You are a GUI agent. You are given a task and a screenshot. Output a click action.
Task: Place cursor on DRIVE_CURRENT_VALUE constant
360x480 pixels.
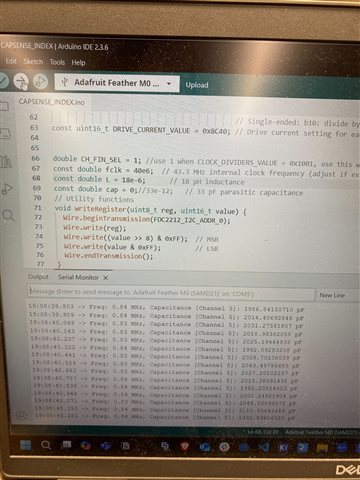pos(151,130)
